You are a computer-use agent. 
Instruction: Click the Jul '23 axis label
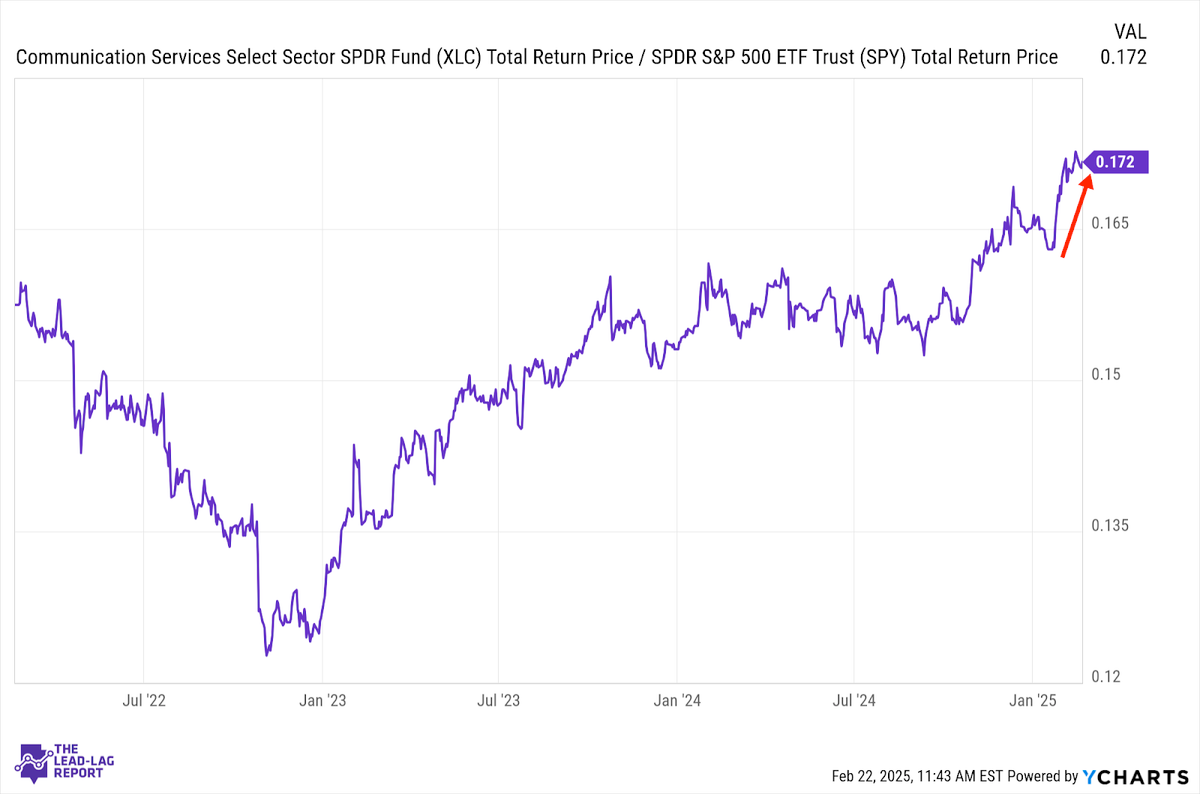pos(499,701)
